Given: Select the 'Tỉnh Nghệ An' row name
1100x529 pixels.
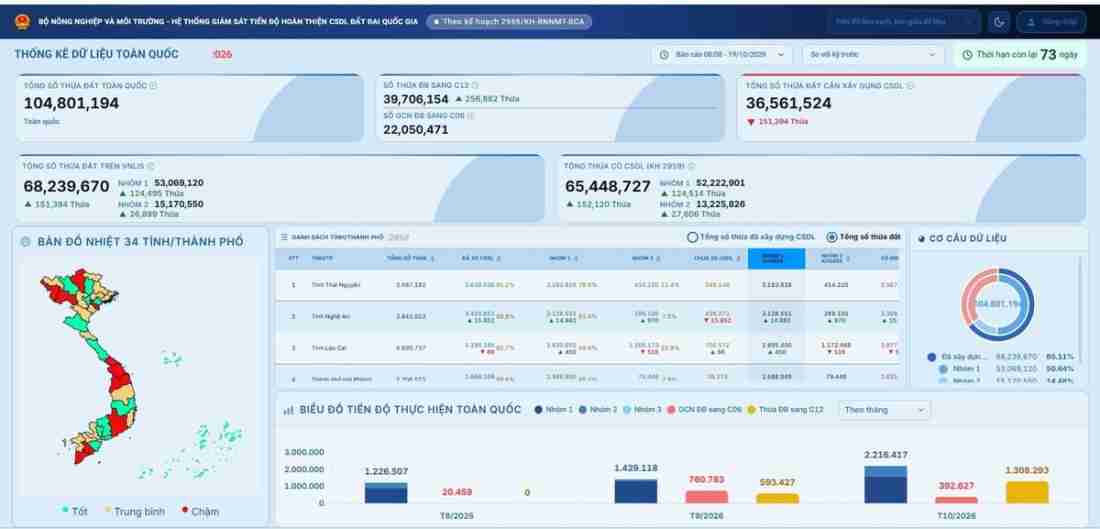Looking at the screenshot, I should pos(330,316).
